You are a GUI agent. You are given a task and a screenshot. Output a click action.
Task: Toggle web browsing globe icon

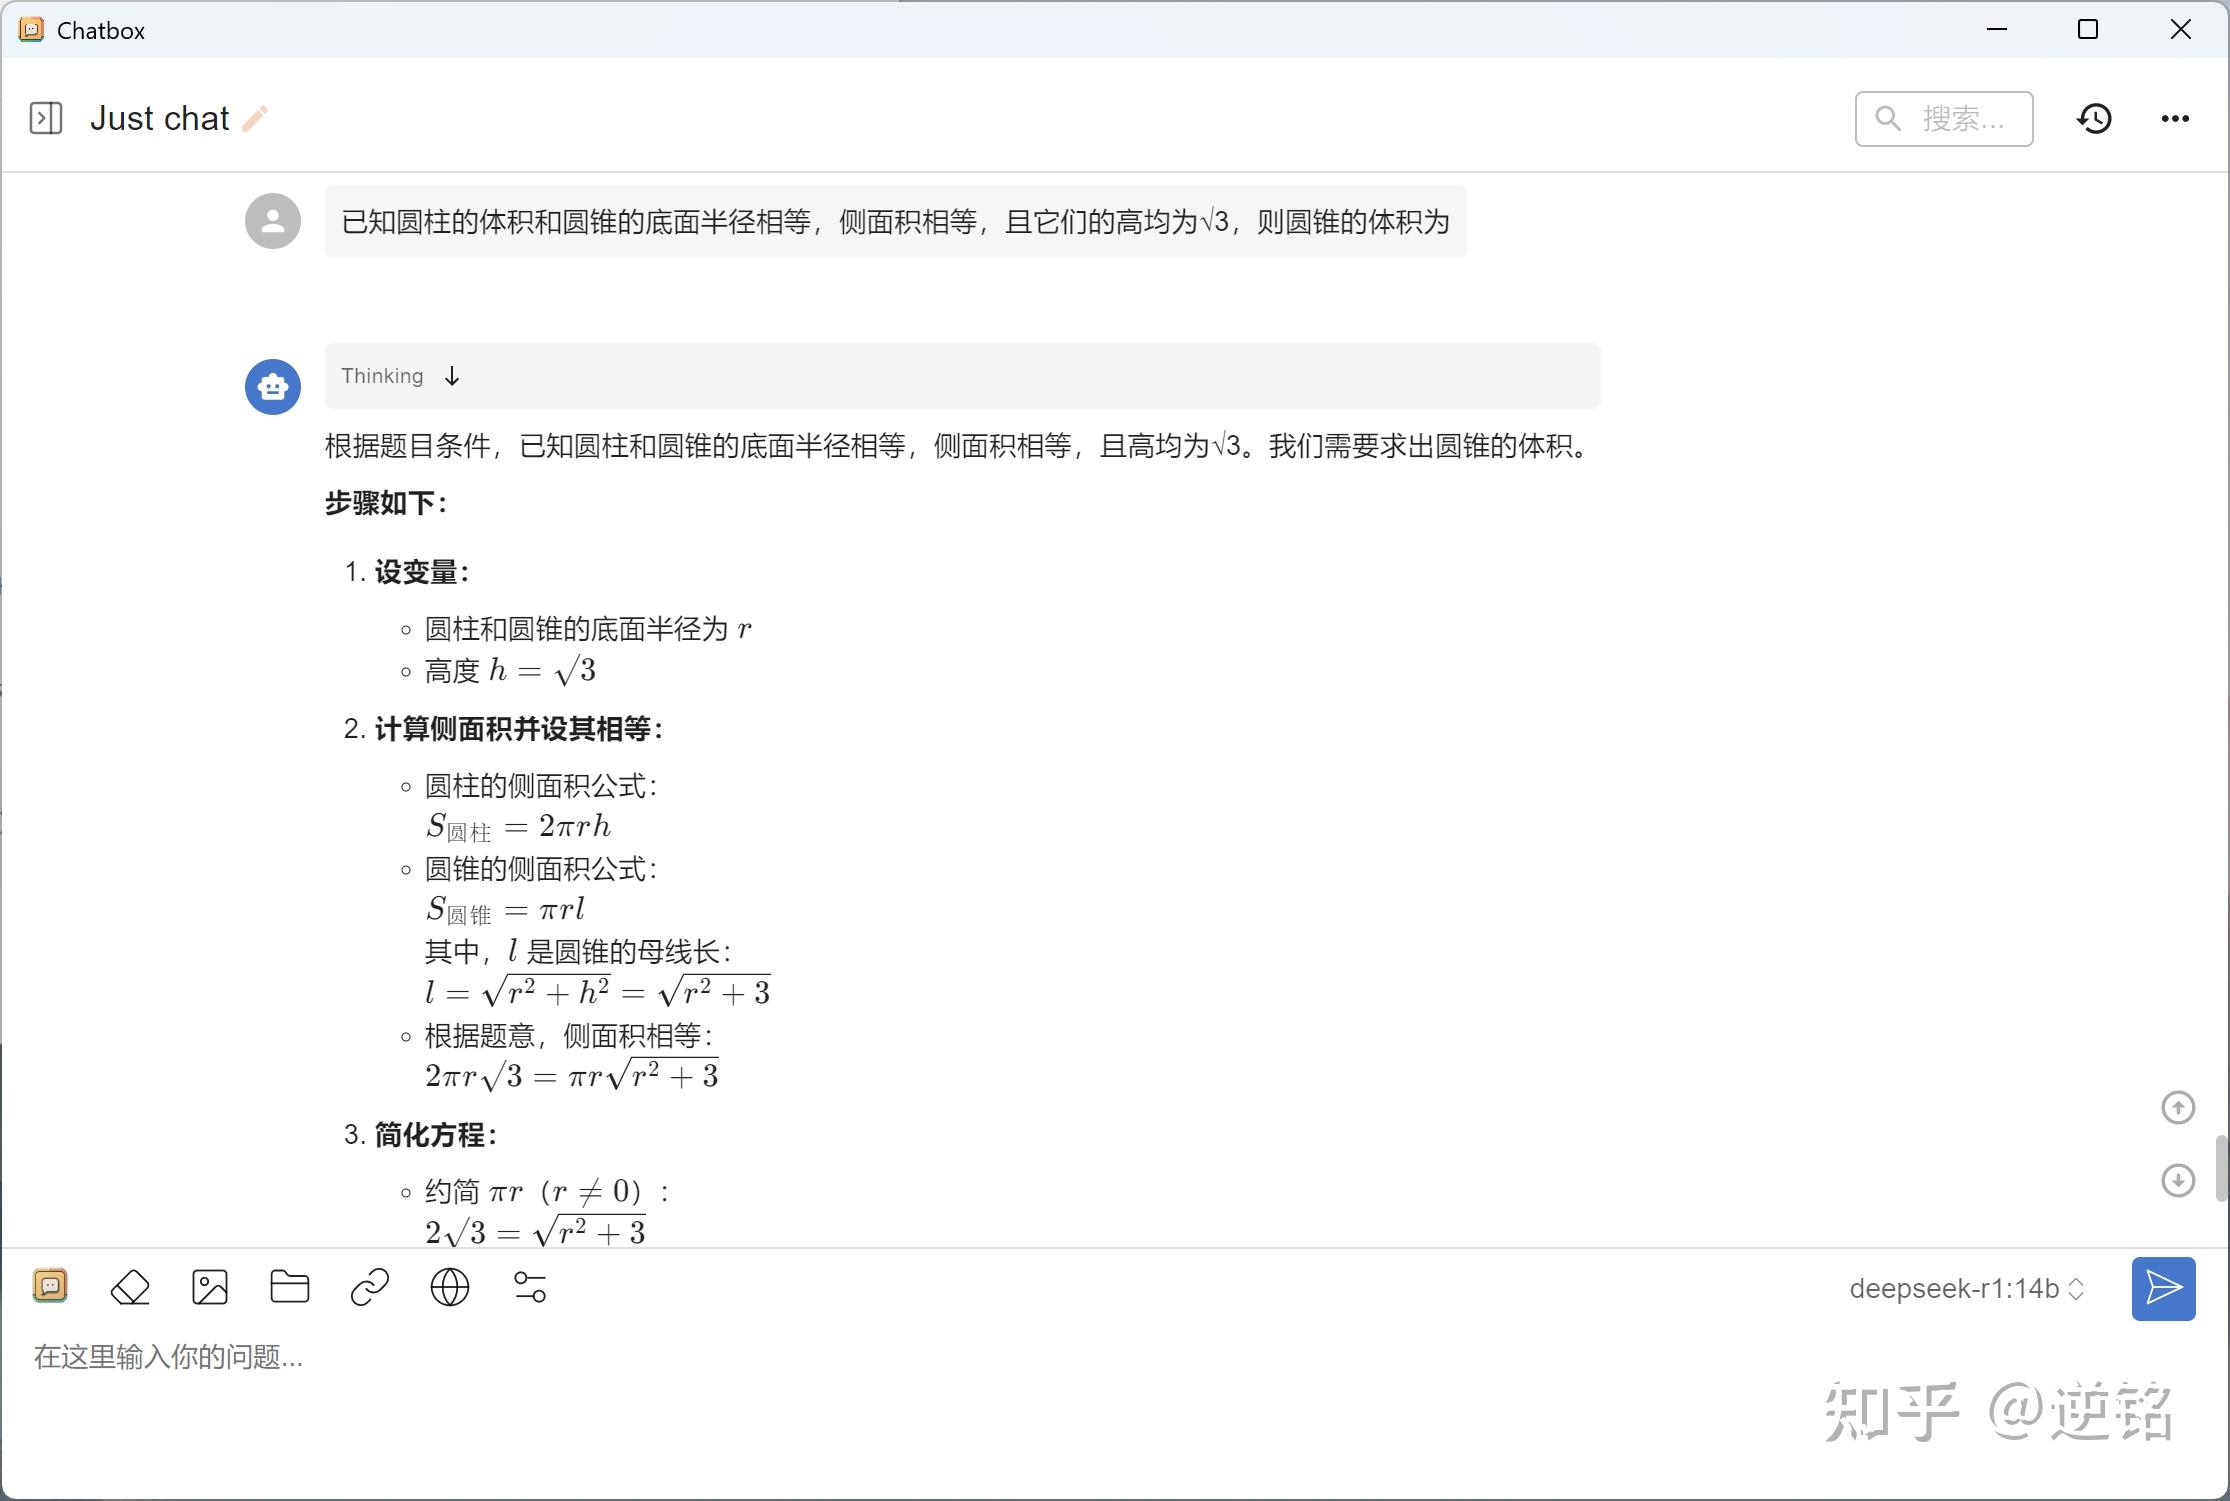[450, 1287]
